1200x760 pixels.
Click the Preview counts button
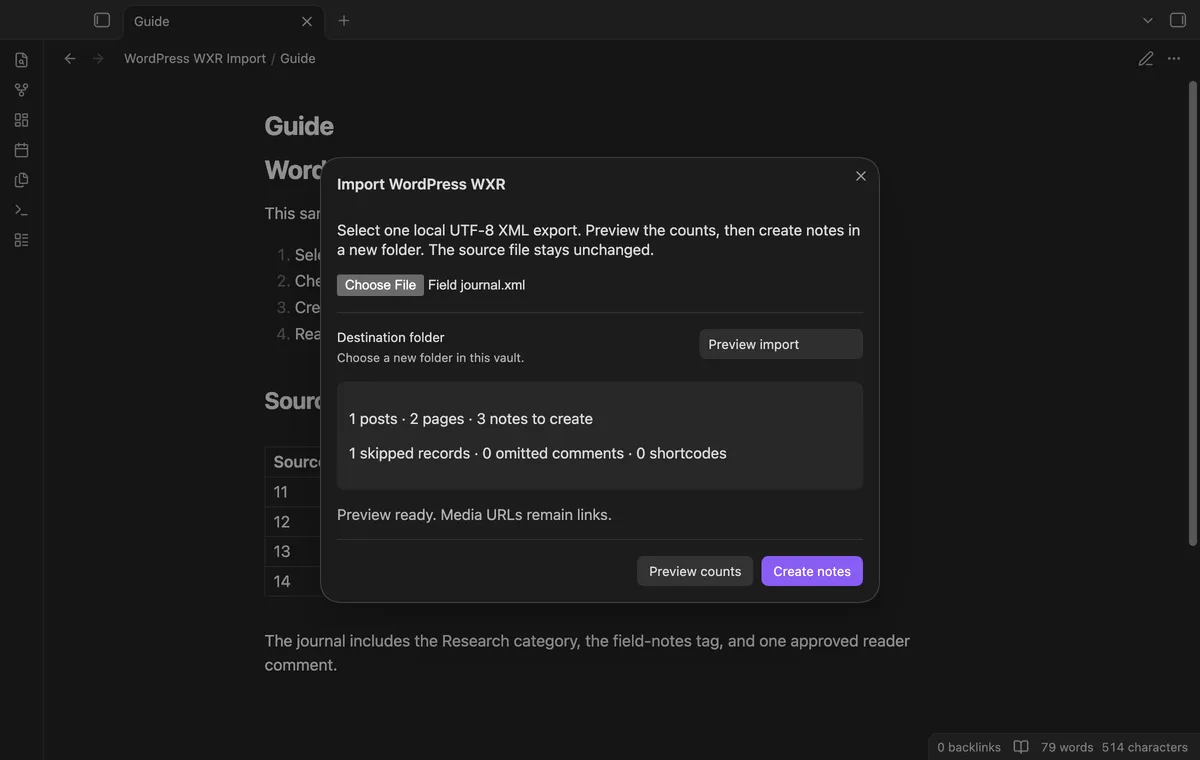click(x=695, y=571)
